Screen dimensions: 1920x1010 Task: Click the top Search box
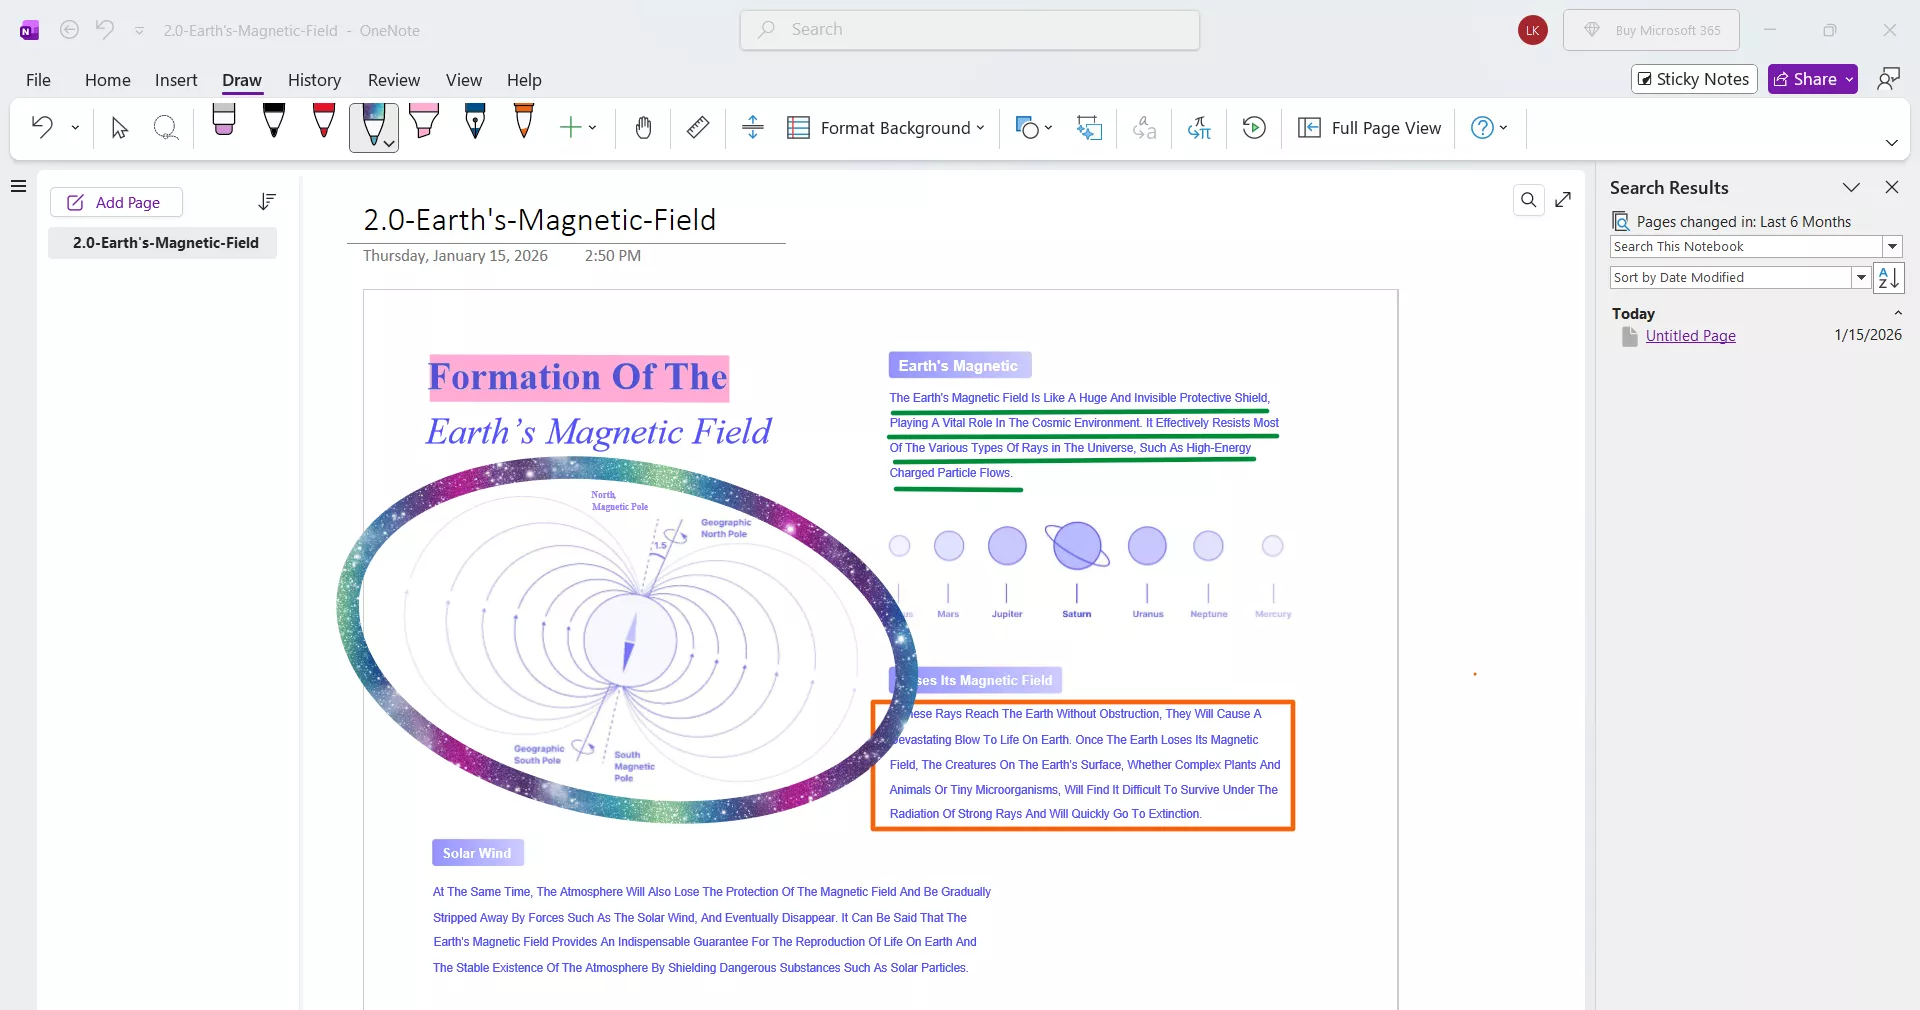(969, 30)
